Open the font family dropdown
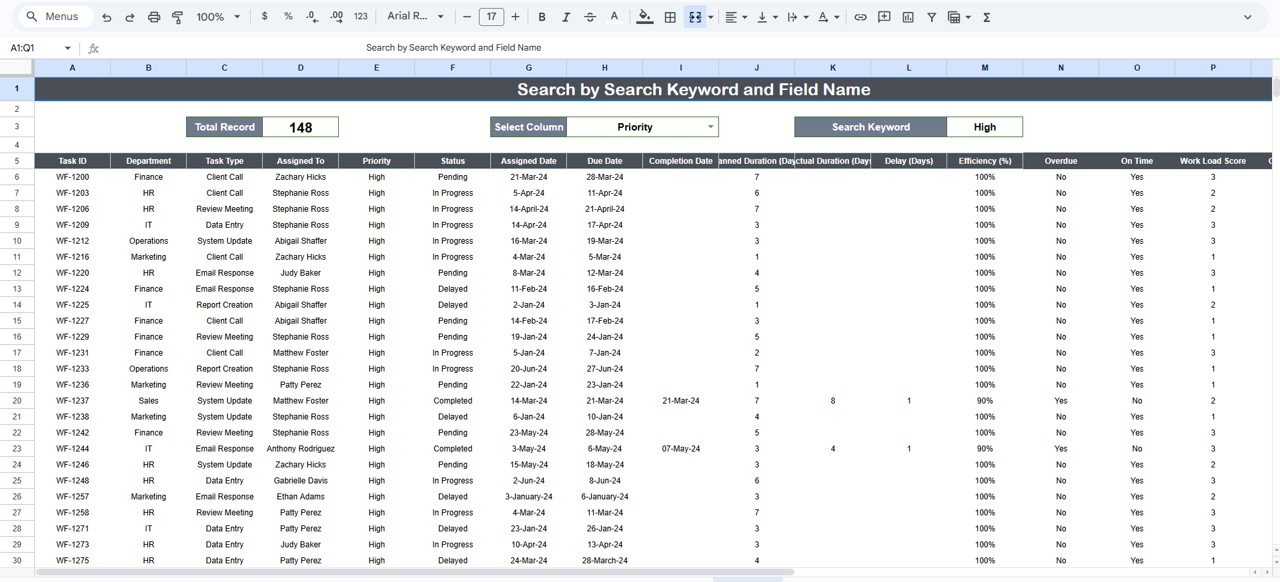The height and width of the screenshot is (582, 1280). (x=415, y=16)
